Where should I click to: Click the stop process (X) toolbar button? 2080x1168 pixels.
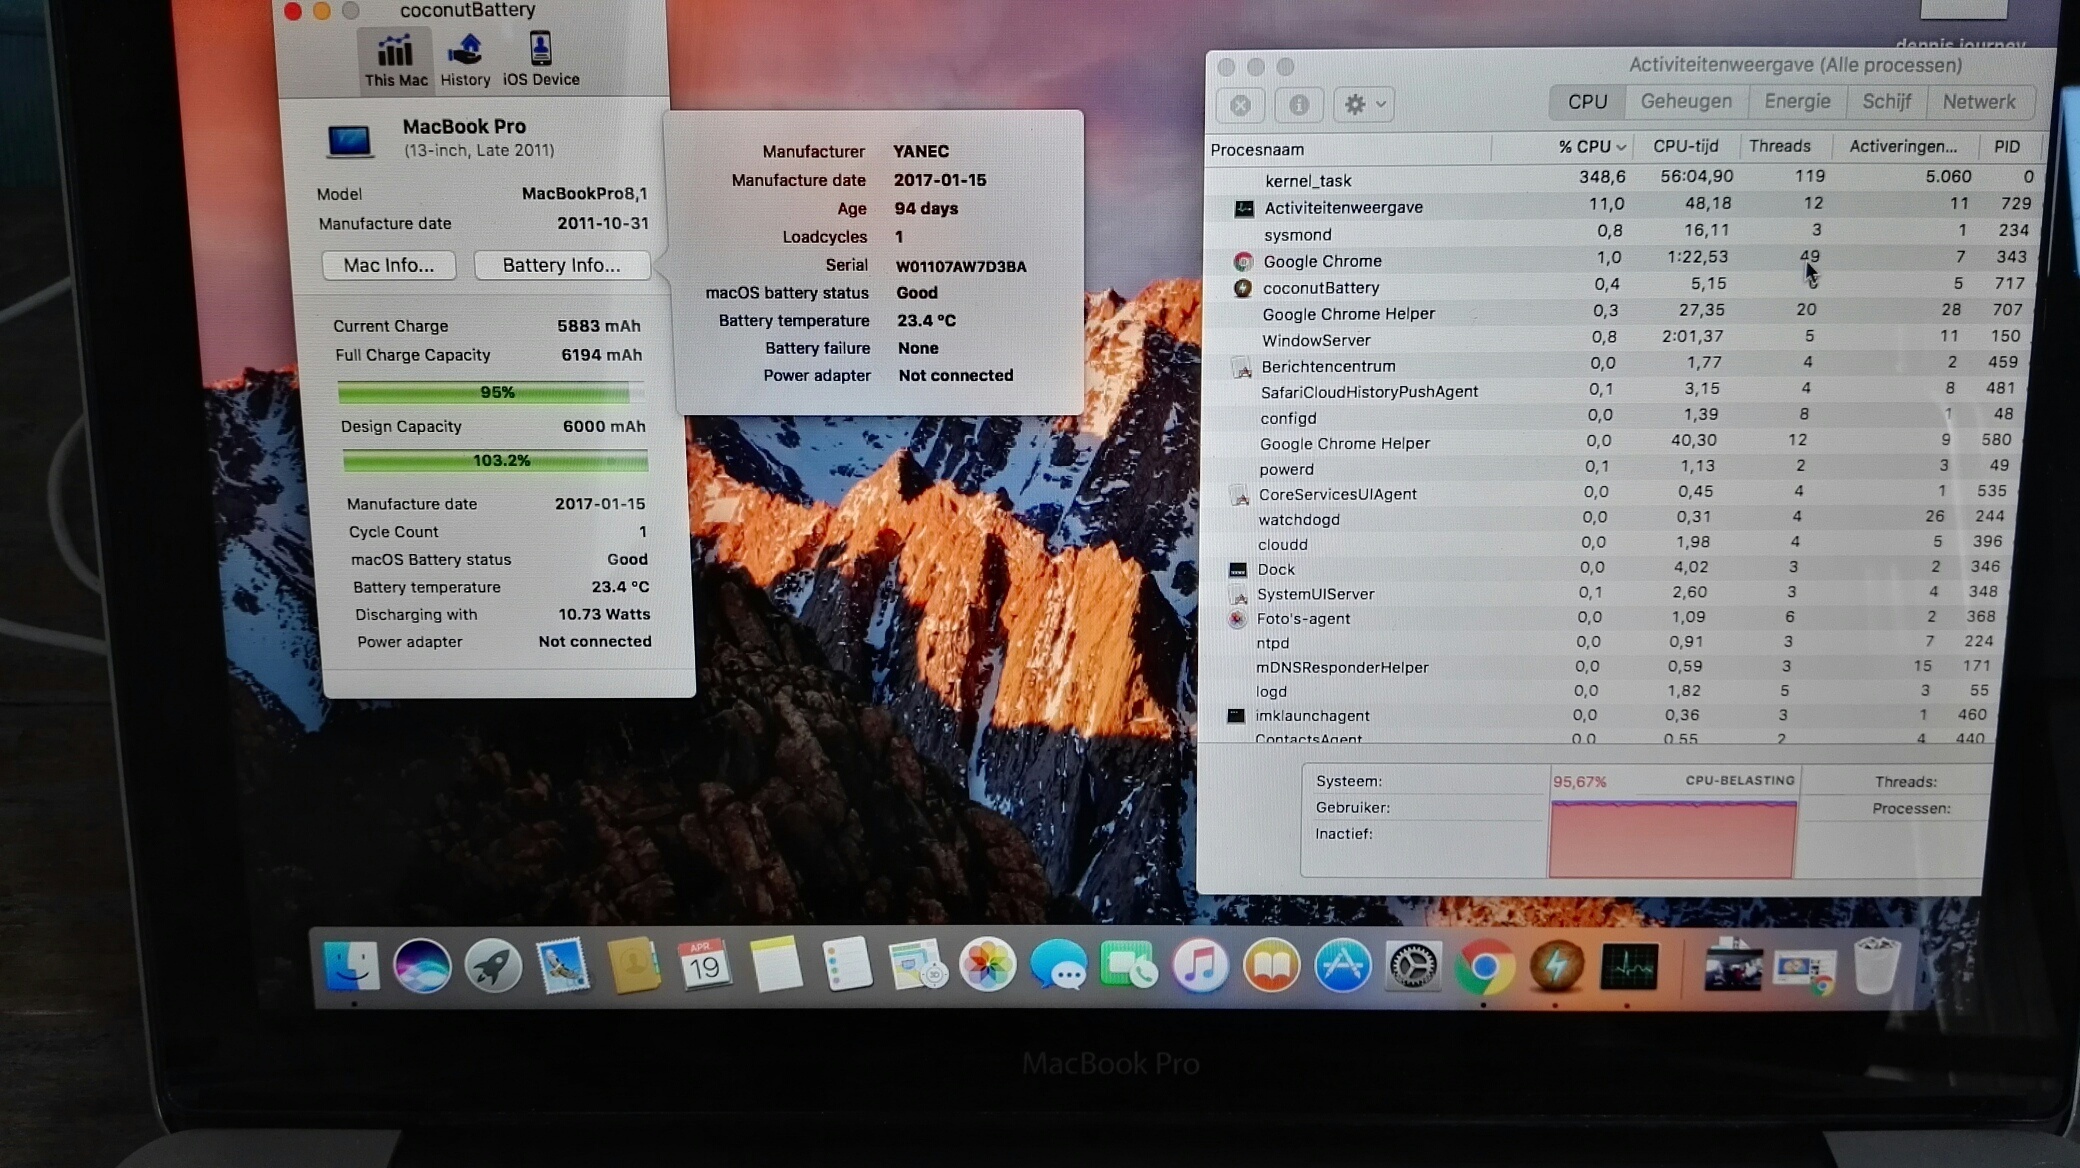(x=1240, y=104)
